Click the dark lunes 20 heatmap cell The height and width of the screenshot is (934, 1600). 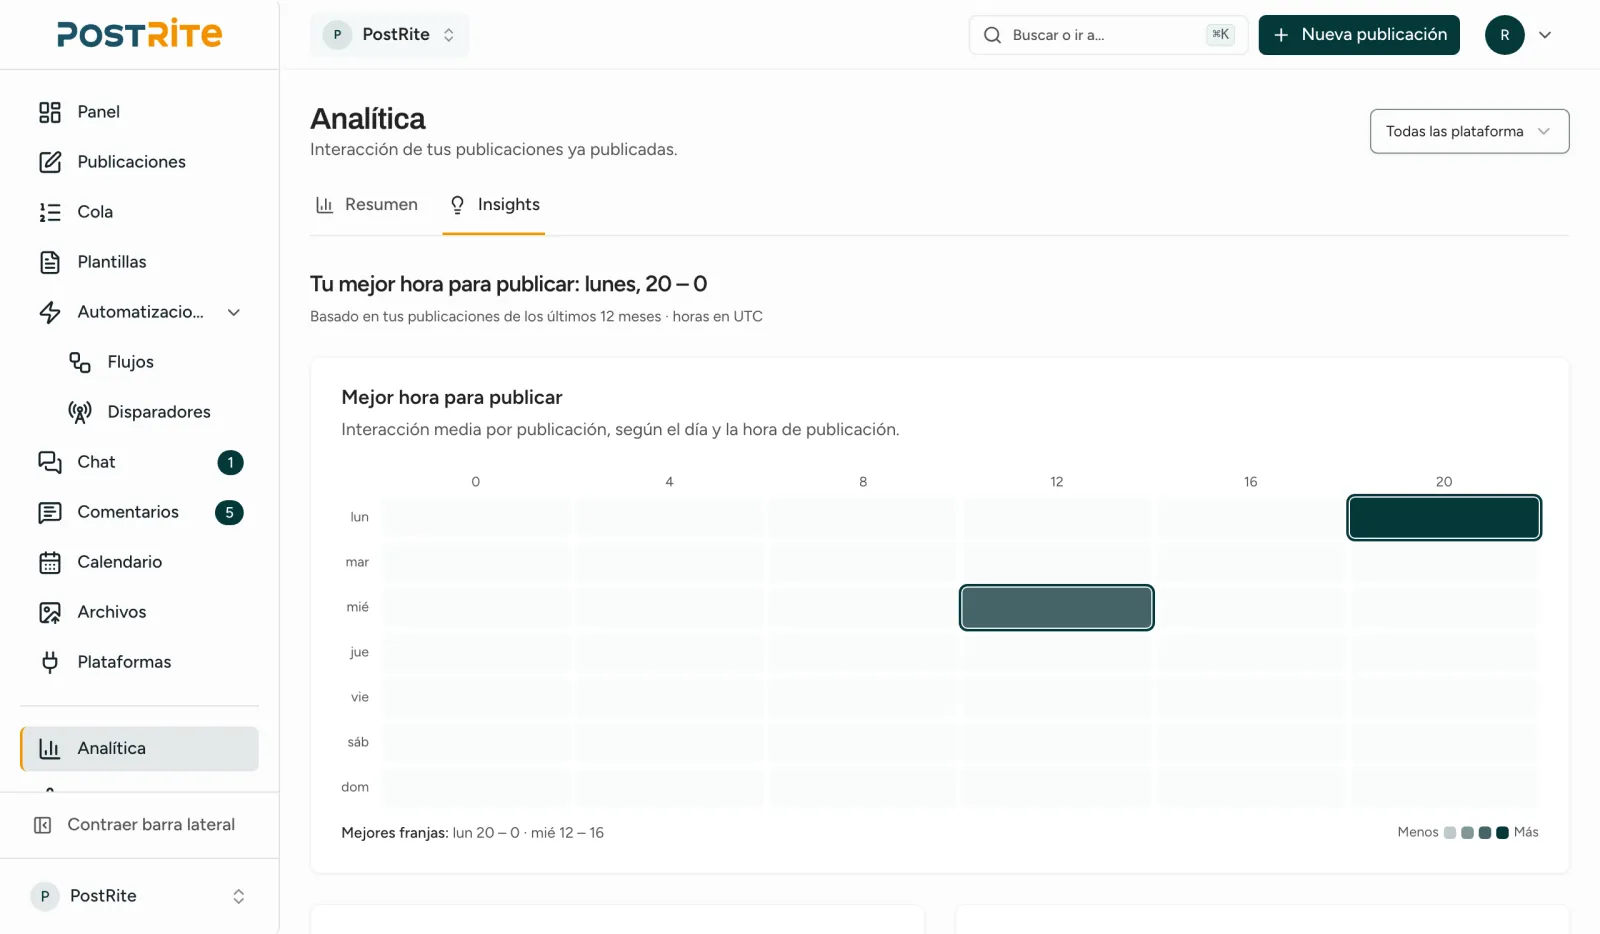point(1444,518)
